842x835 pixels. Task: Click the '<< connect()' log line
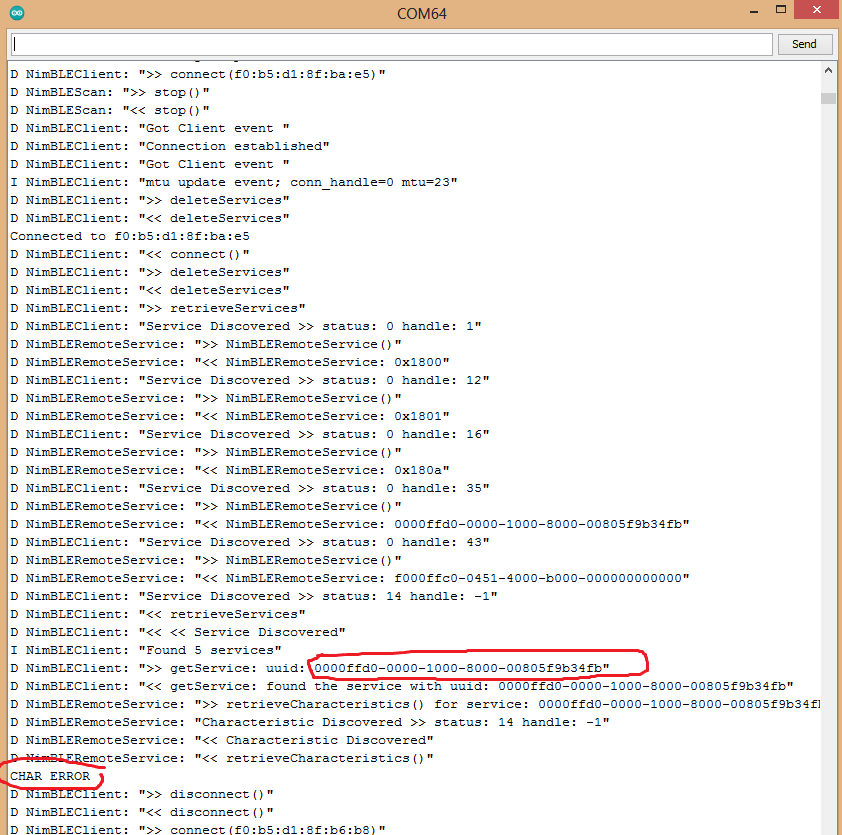pyautogui.click(x=129, y=254)
